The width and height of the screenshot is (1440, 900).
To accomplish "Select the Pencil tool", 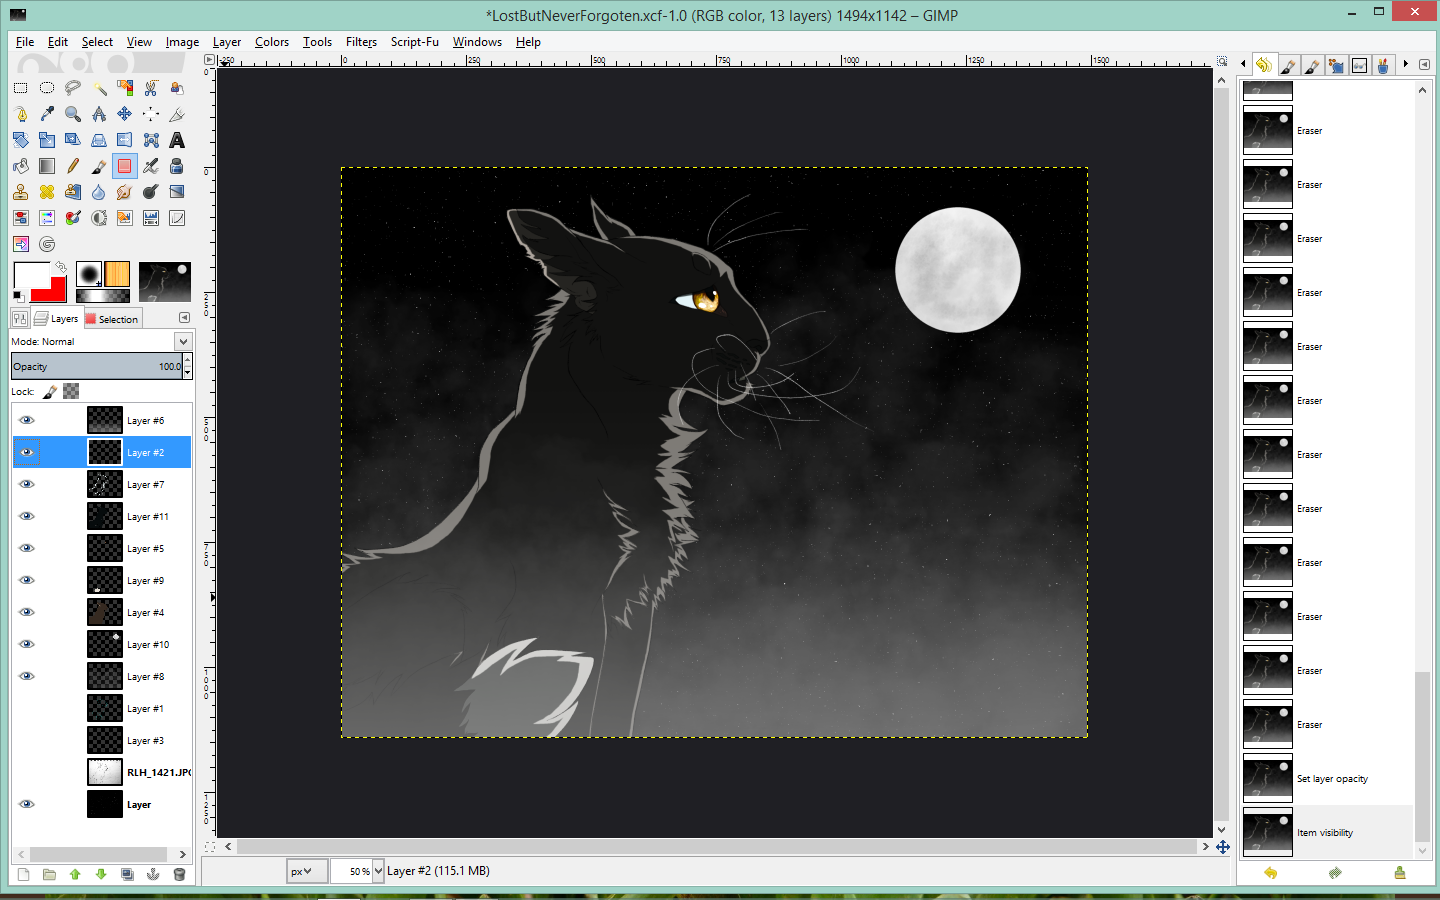I will pos(73,166).
